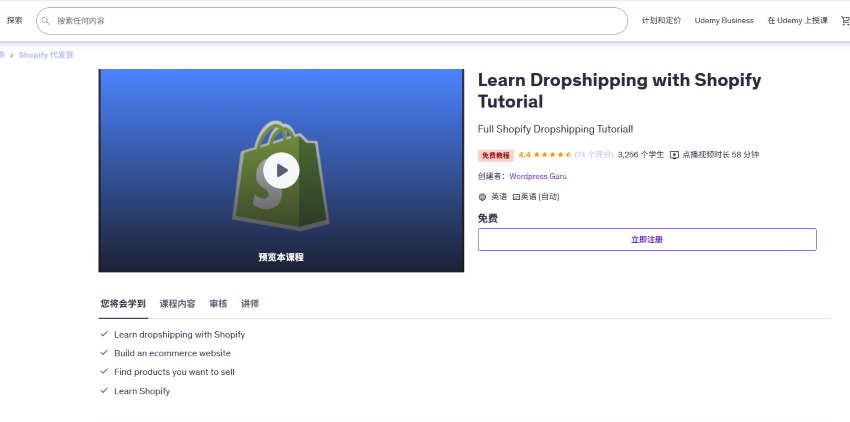Open the 74 个评分 ratings link
This screenshot has height=422, width=850.
[x=594, y=155]
